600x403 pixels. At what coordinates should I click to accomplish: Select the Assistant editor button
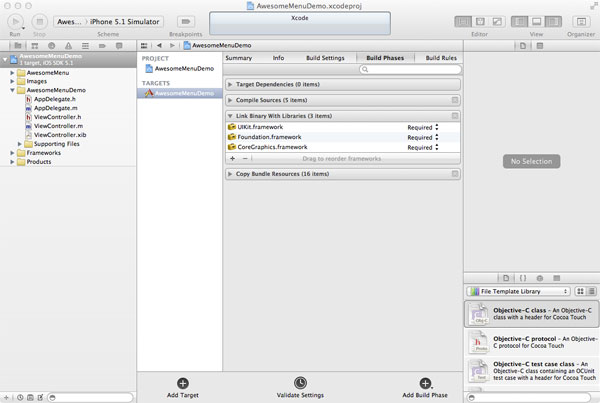pos(480,21)
